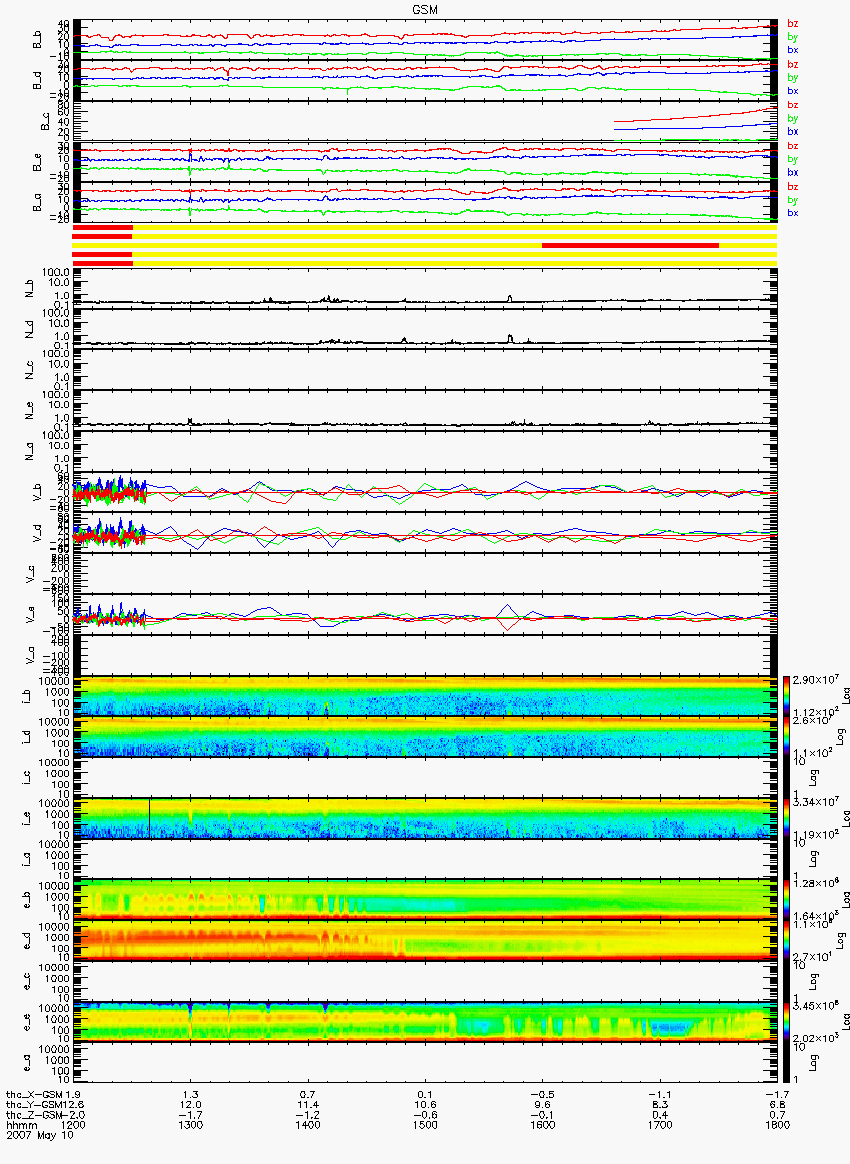
Task: Click the hhmm axis label
Action: 22,1125
